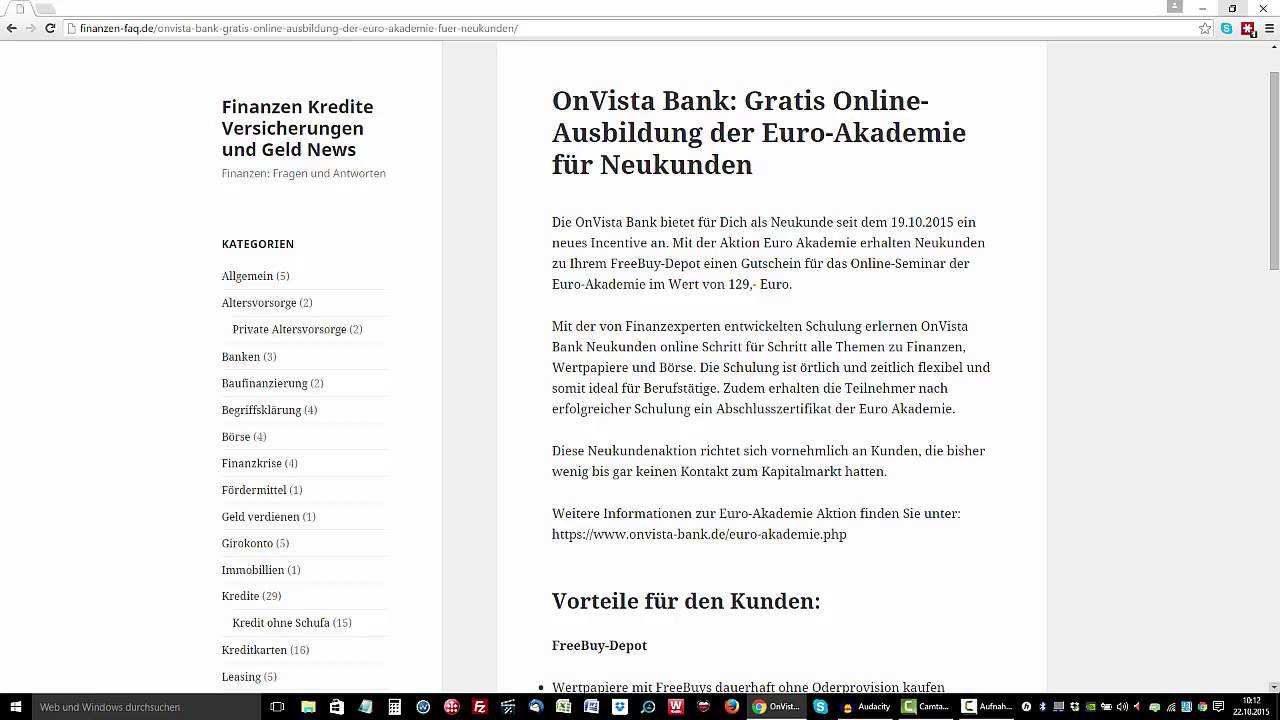The image size is (1280, 720).
Task: Open the Geld verdienen category
Action: [261, 517]
